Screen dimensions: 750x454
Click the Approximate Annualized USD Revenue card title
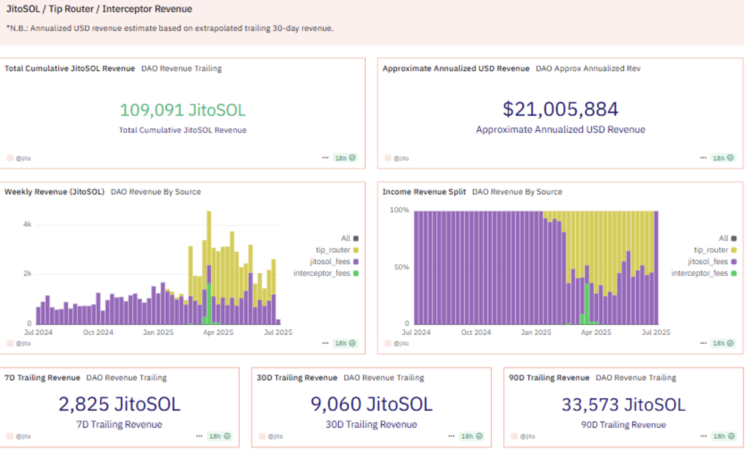456,68
